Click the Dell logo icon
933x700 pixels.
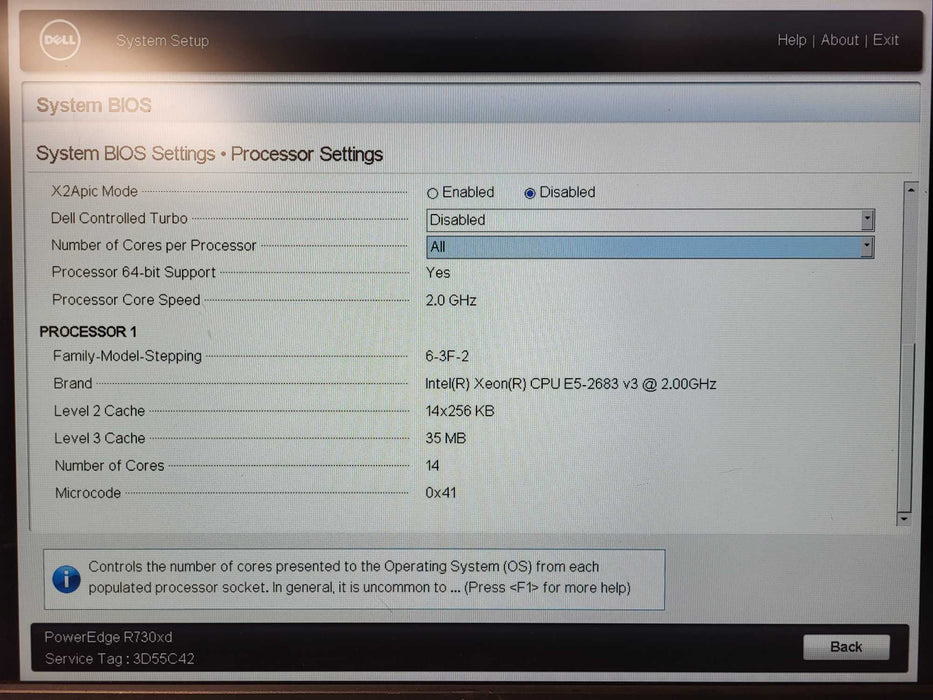pos(60,40)
